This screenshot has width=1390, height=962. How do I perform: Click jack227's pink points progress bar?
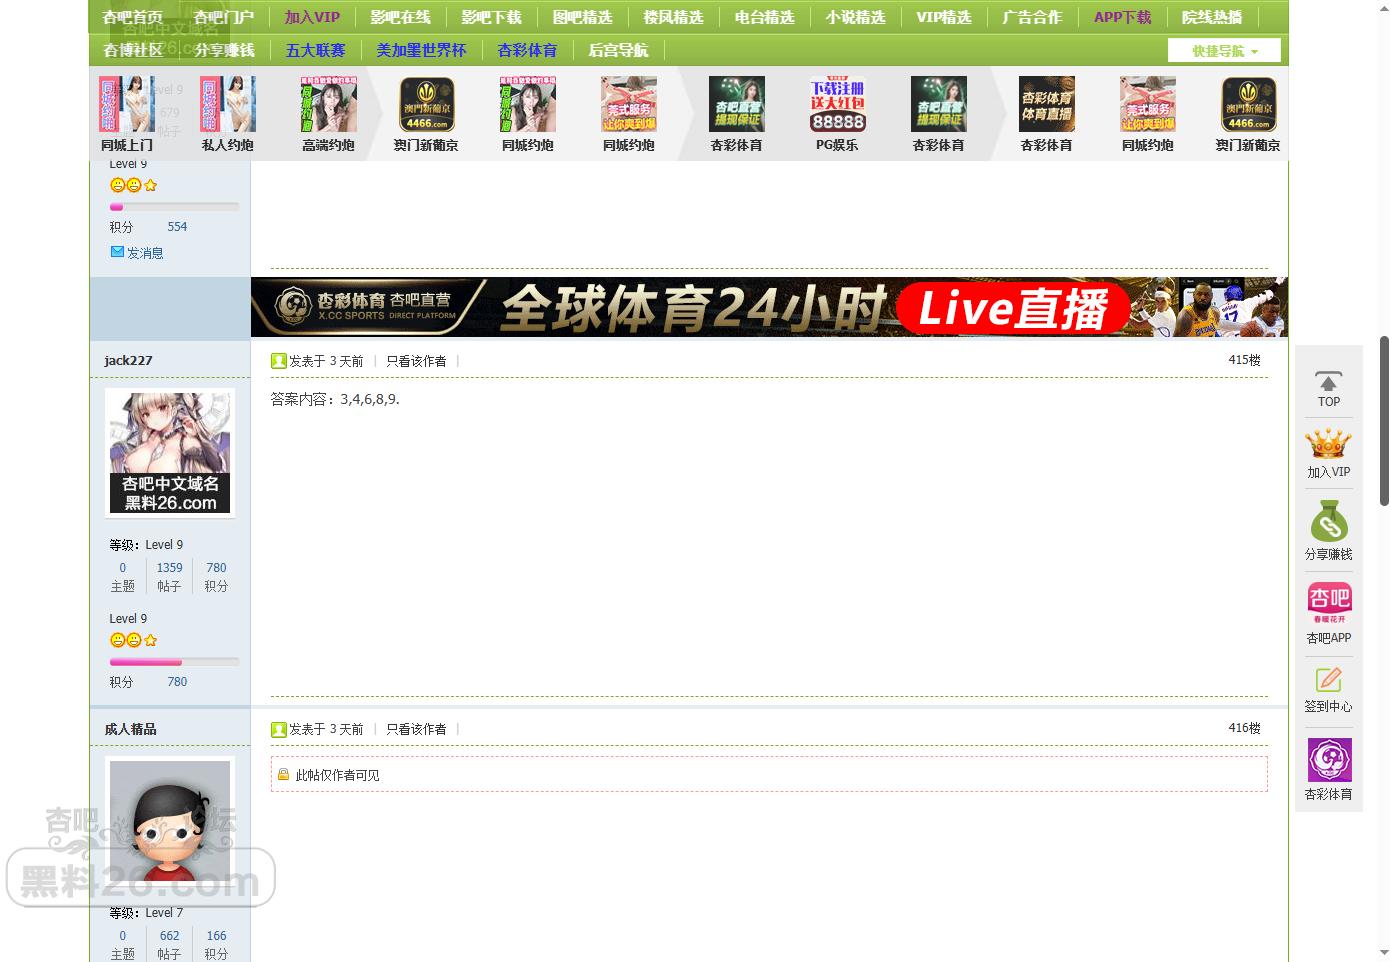(174, 662)
